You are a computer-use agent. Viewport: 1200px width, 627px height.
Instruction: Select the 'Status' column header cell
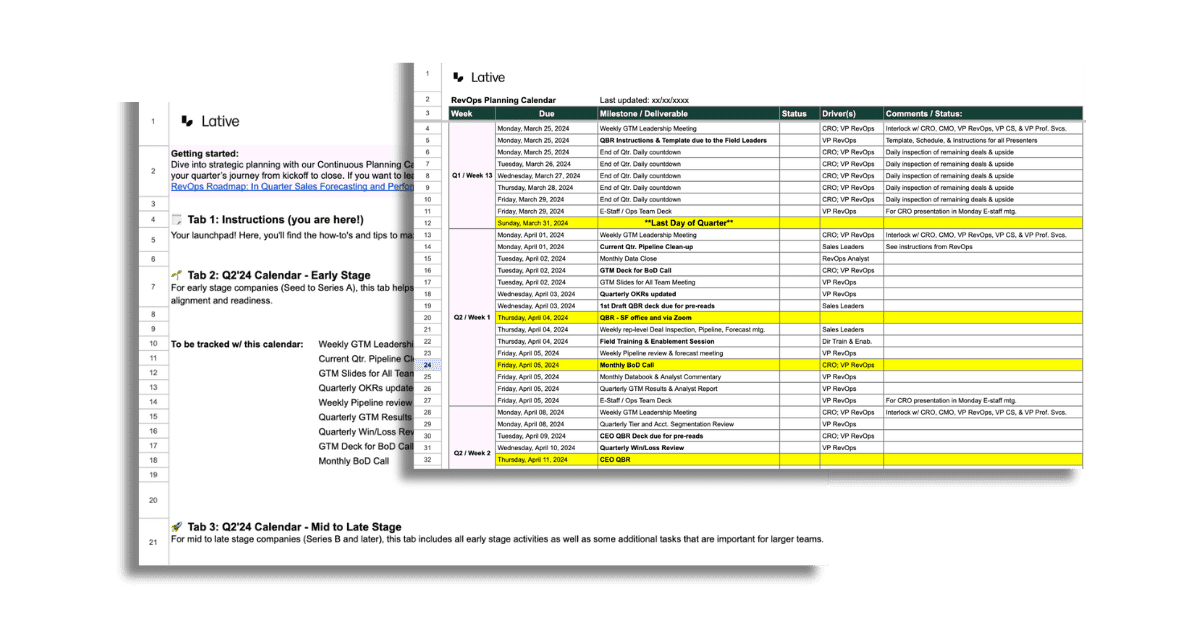tap(798, 113)
